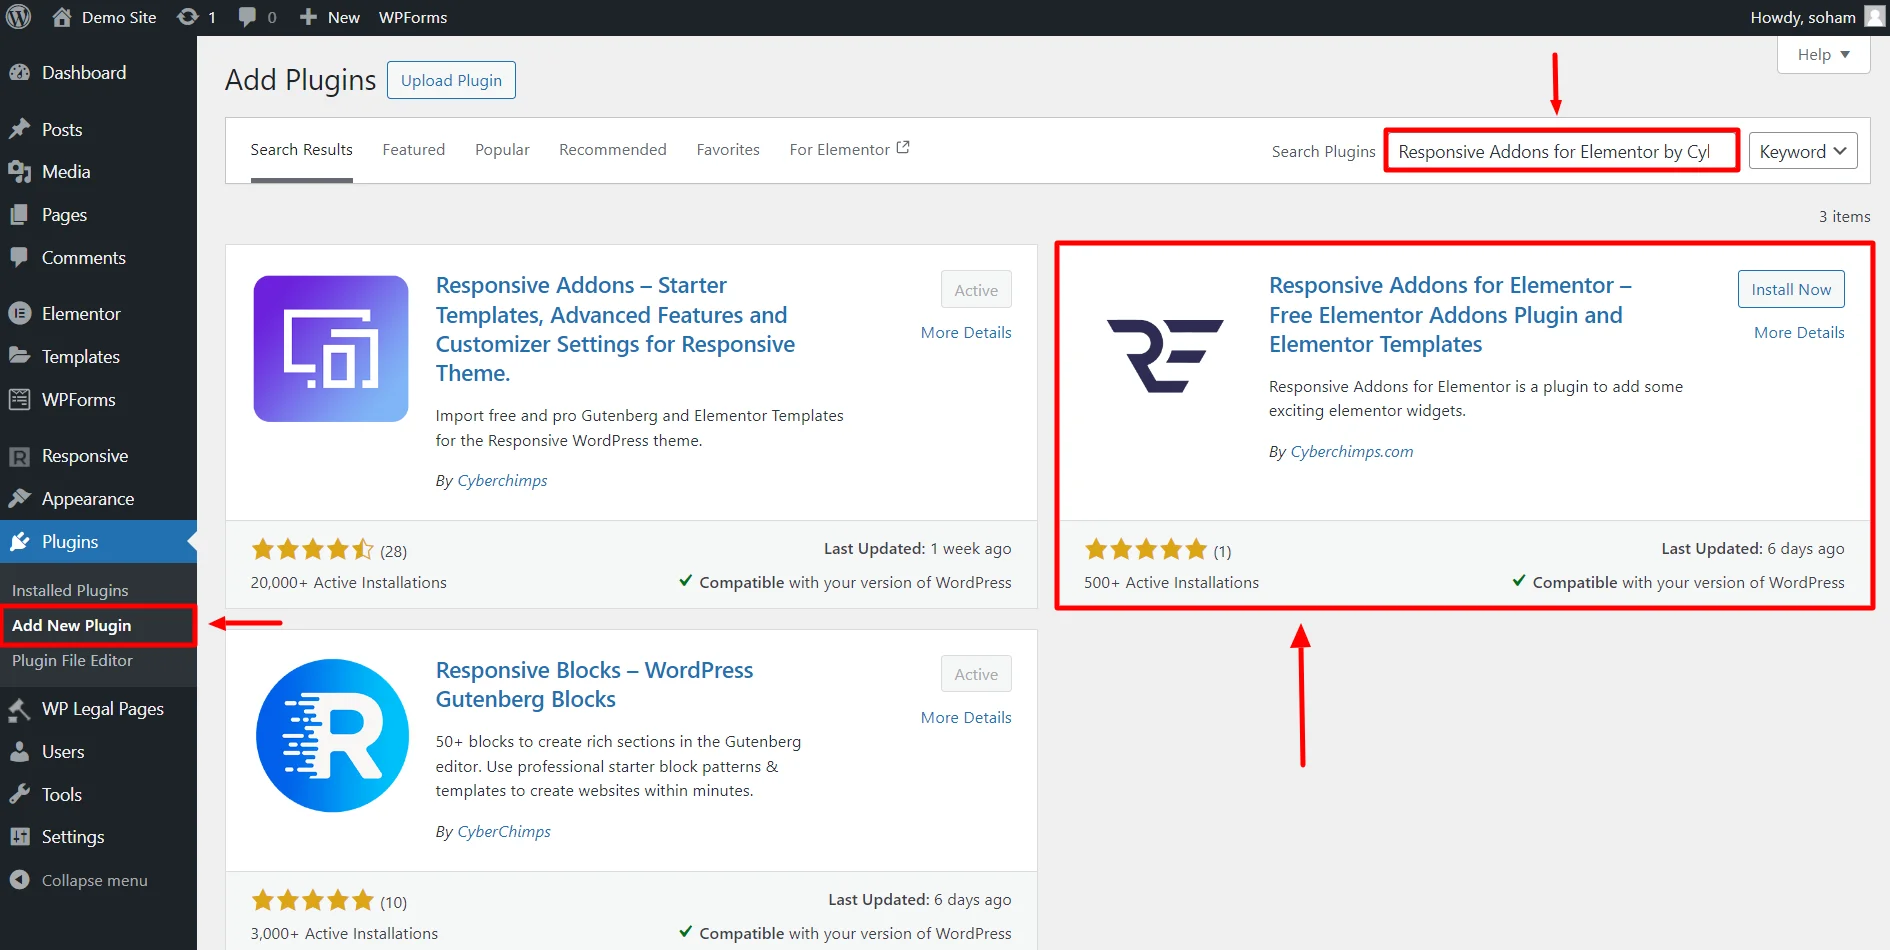
Task: Open More Details for Responsive Addons for Elementor
Action: 1799,333
